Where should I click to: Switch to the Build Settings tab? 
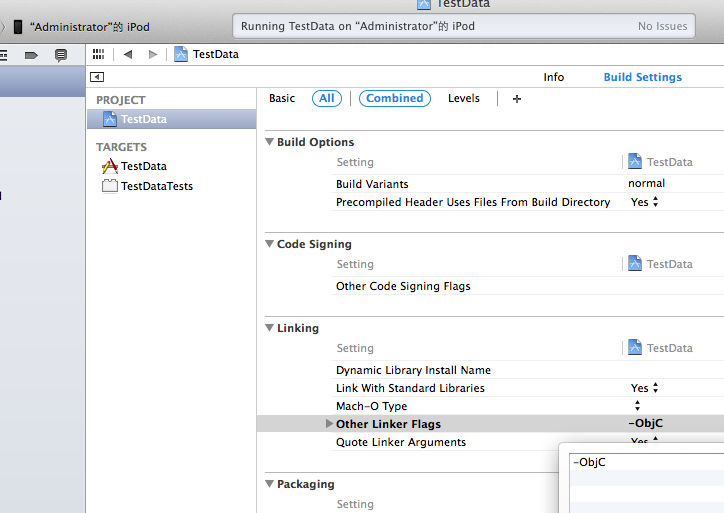tap(643, 77)
